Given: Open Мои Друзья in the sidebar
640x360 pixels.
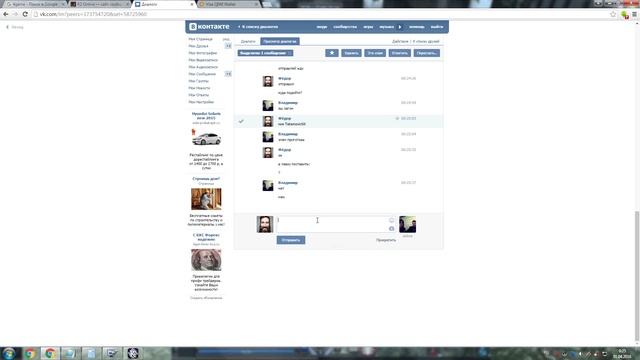Looking at the screenshot, I should pos(198,46).
